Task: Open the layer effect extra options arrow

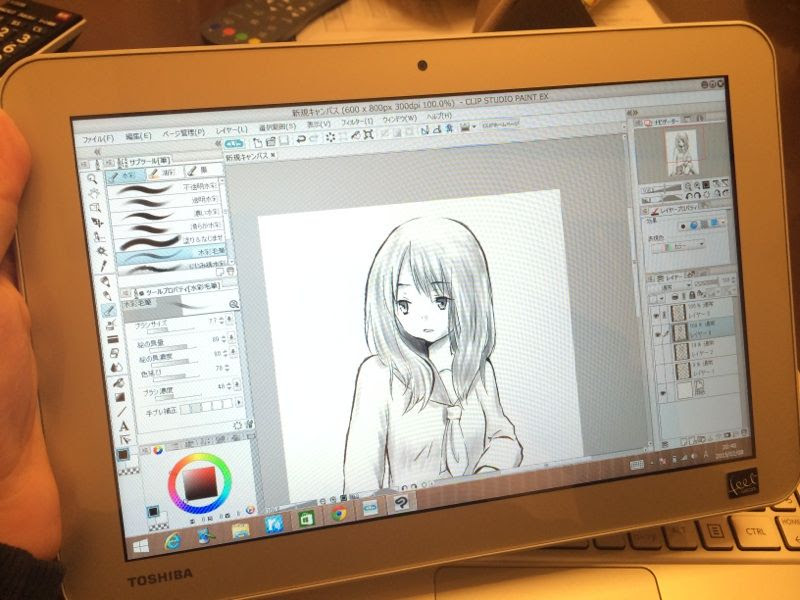Action: 724,222
